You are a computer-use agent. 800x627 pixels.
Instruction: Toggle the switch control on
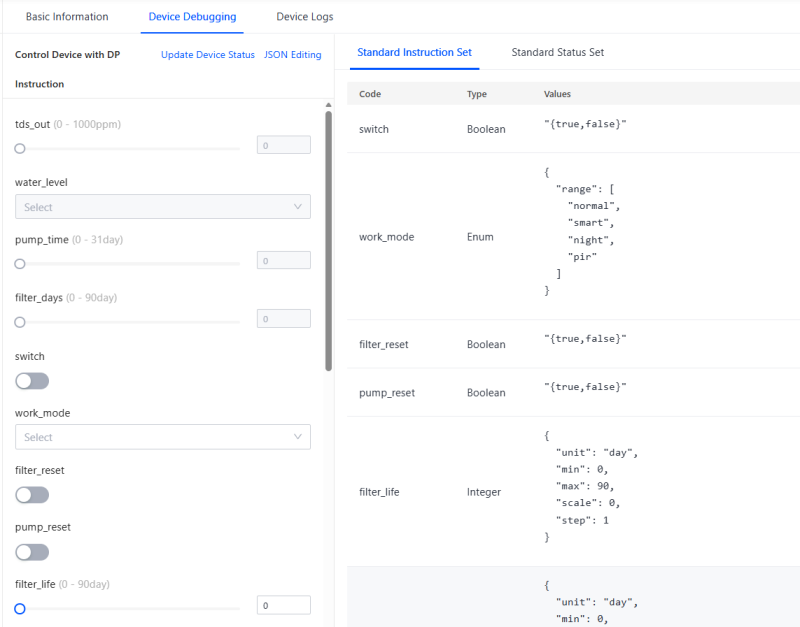pos(32,381)
